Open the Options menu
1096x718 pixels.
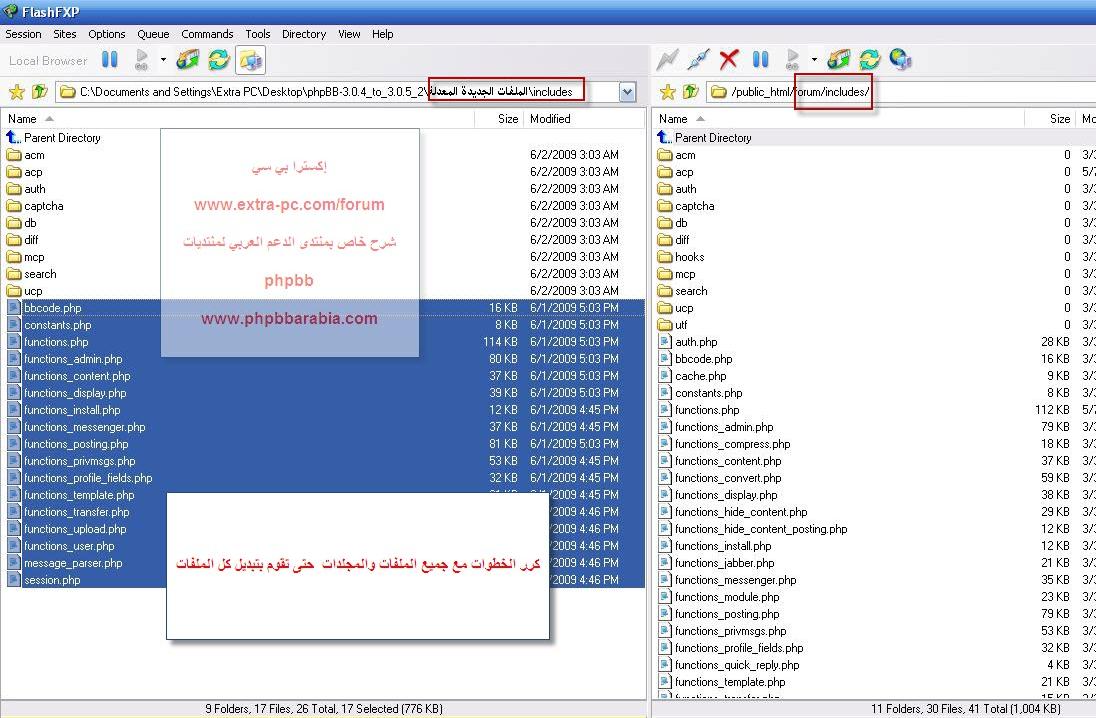(x=106, y=34)
